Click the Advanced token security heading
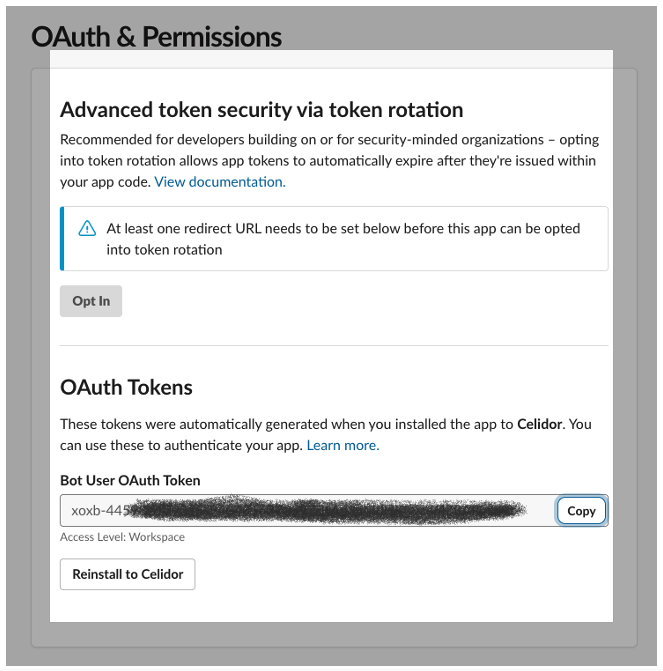The image size is (663, 671). (x=262, y=110)
